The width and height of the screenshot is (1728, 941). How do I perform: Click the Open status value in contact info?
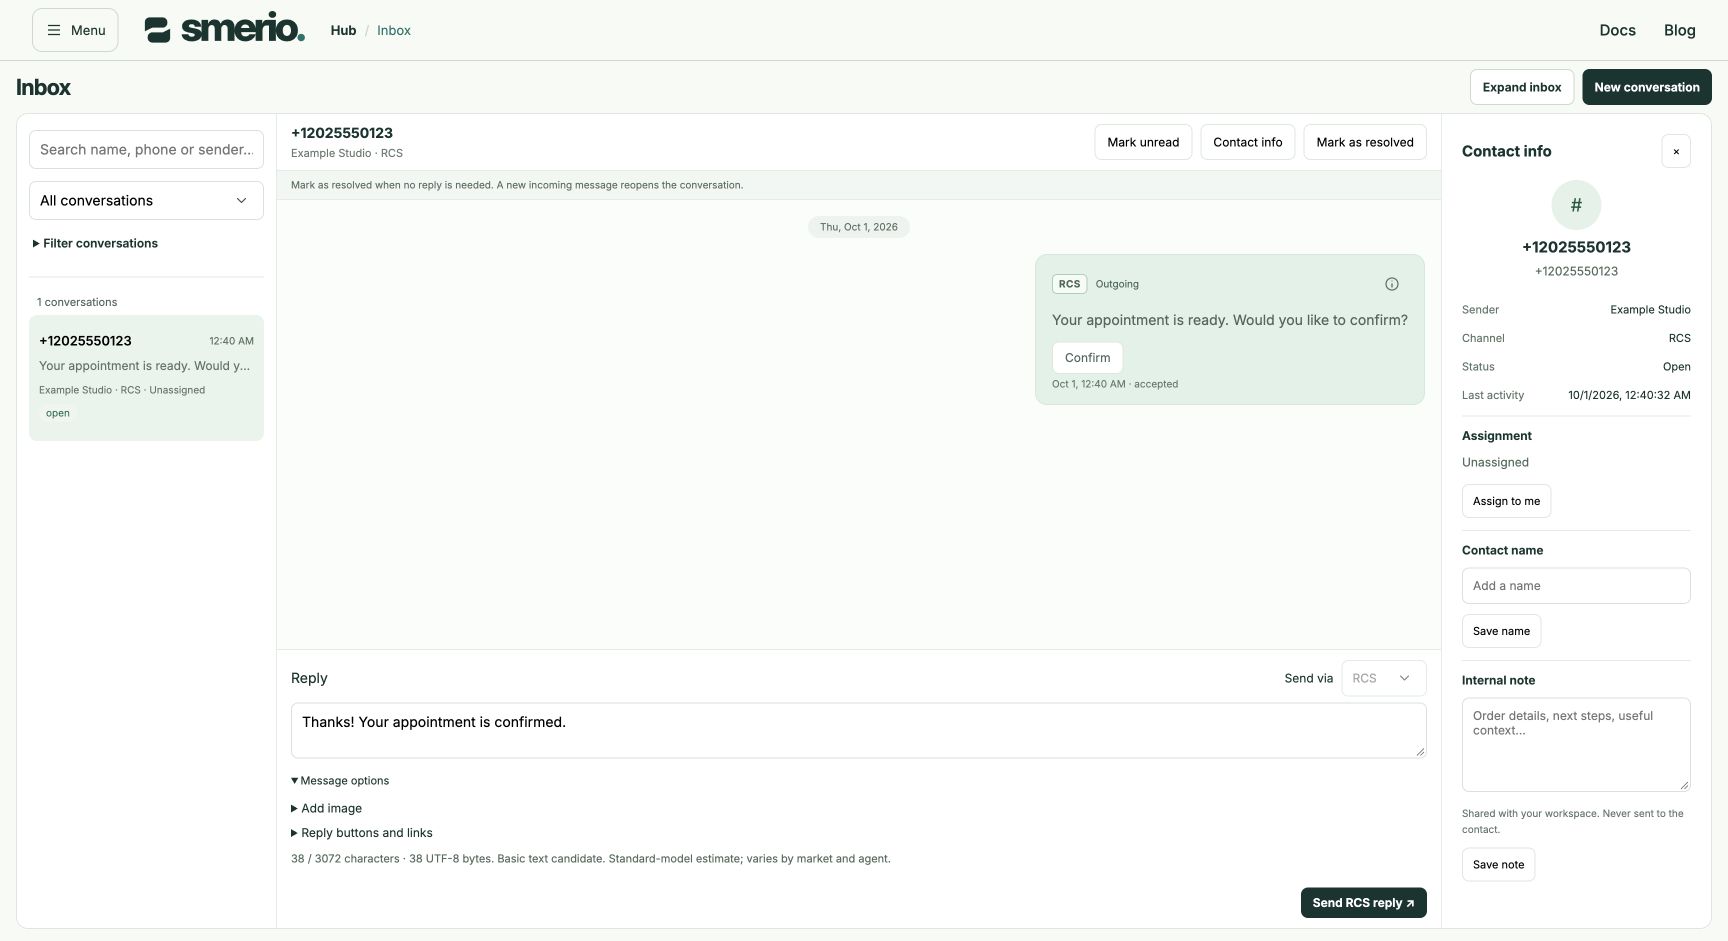(1676, 366)
